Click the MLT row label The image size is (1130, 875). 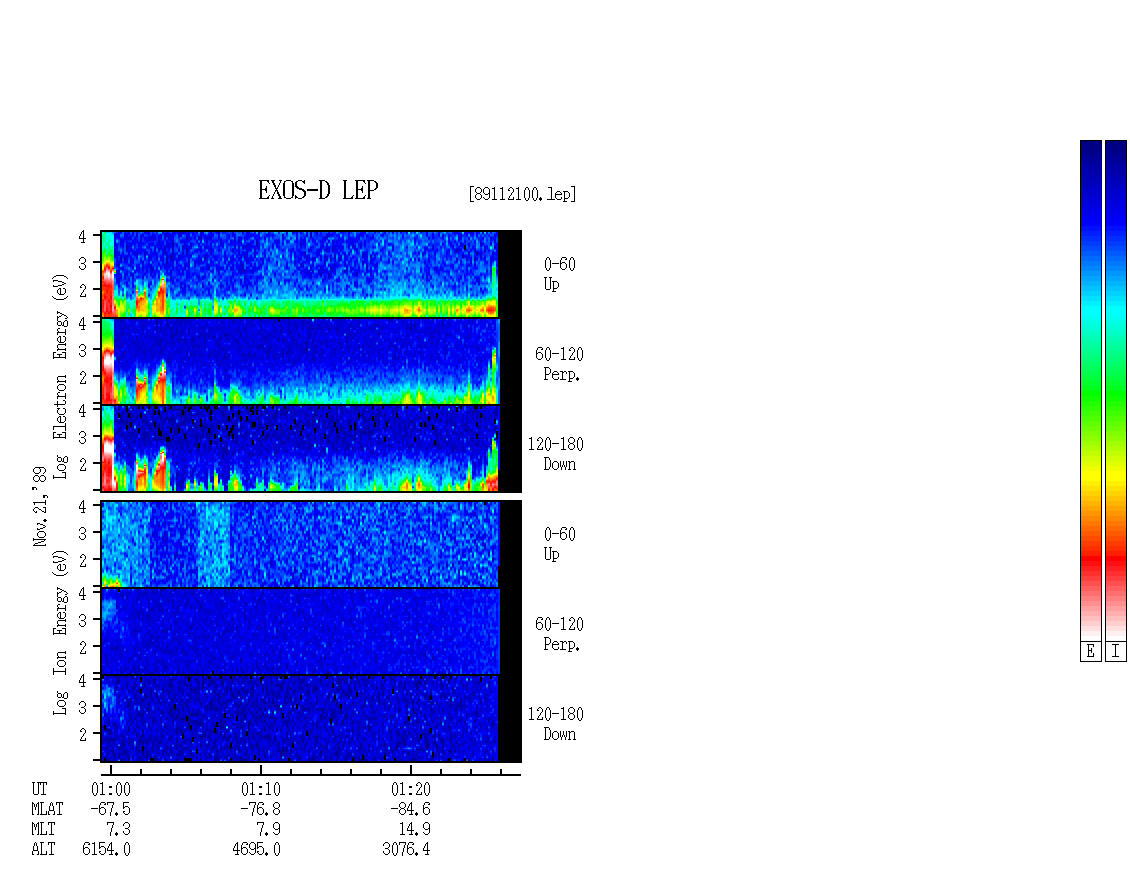click(43, 830)
